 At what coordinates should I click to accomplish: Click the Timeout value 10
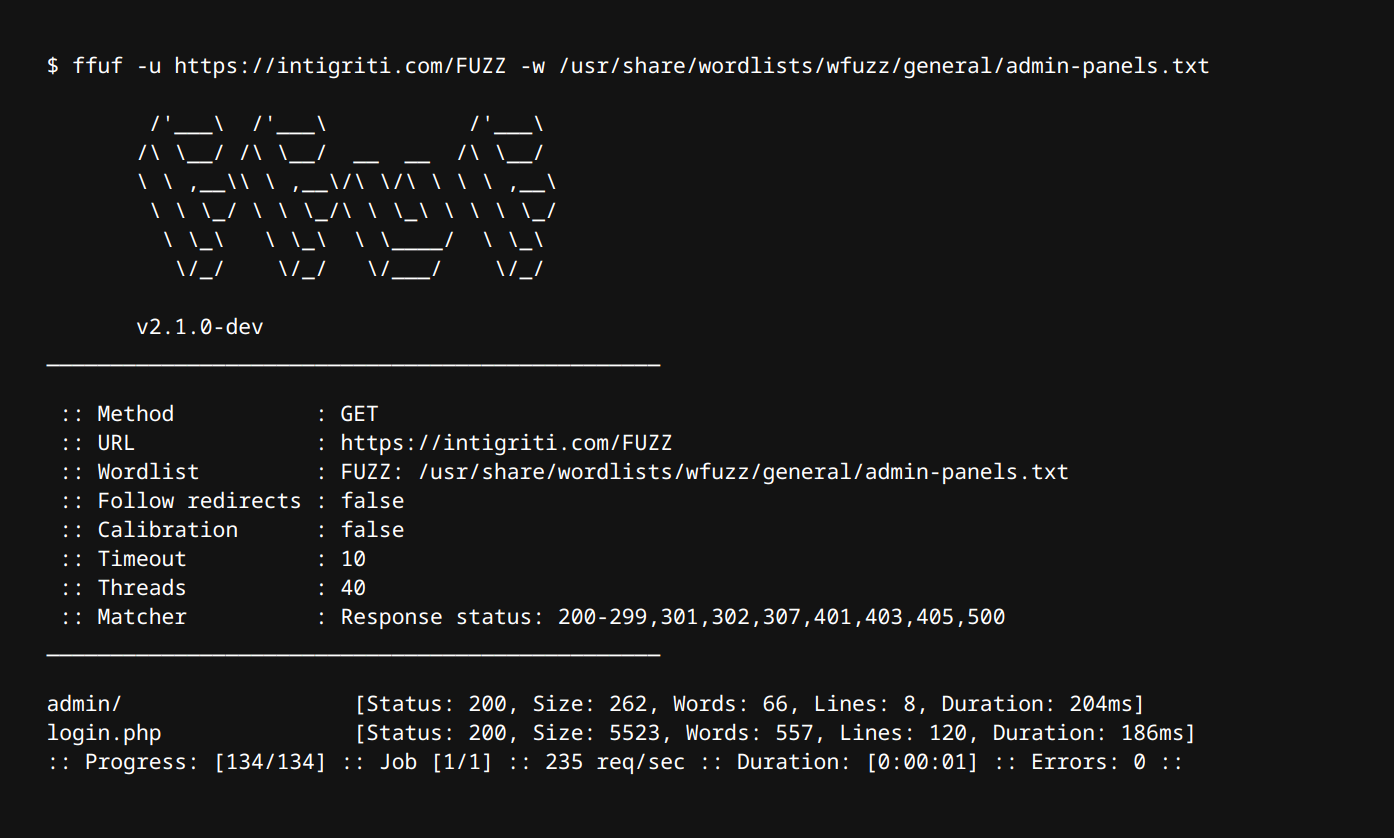353,559
